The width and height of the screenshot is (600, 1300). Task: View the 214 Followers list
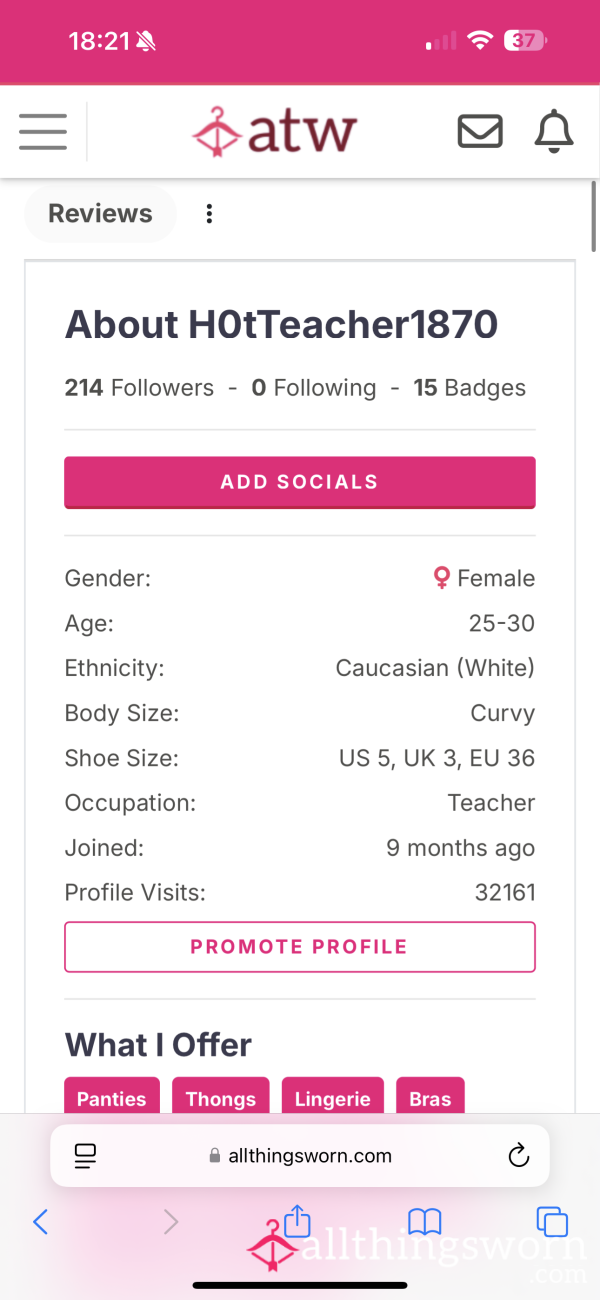point(139,388)
